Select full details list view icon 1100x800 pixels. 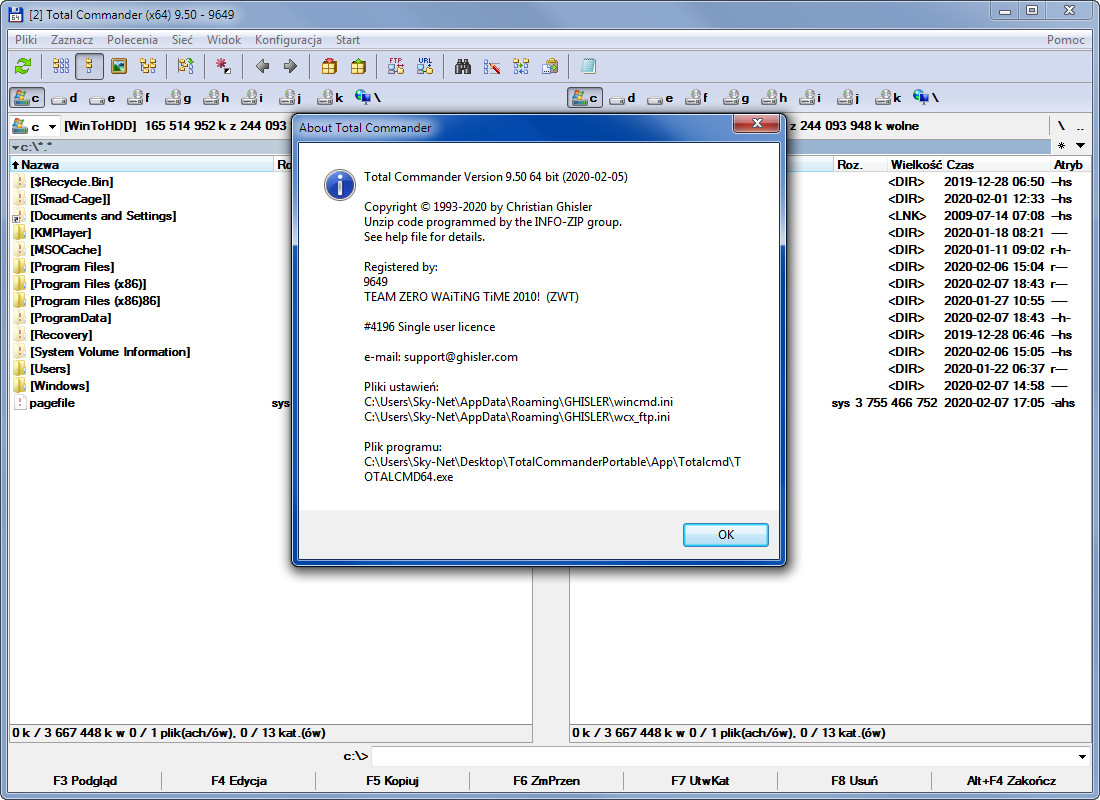(x=90, y=67)
